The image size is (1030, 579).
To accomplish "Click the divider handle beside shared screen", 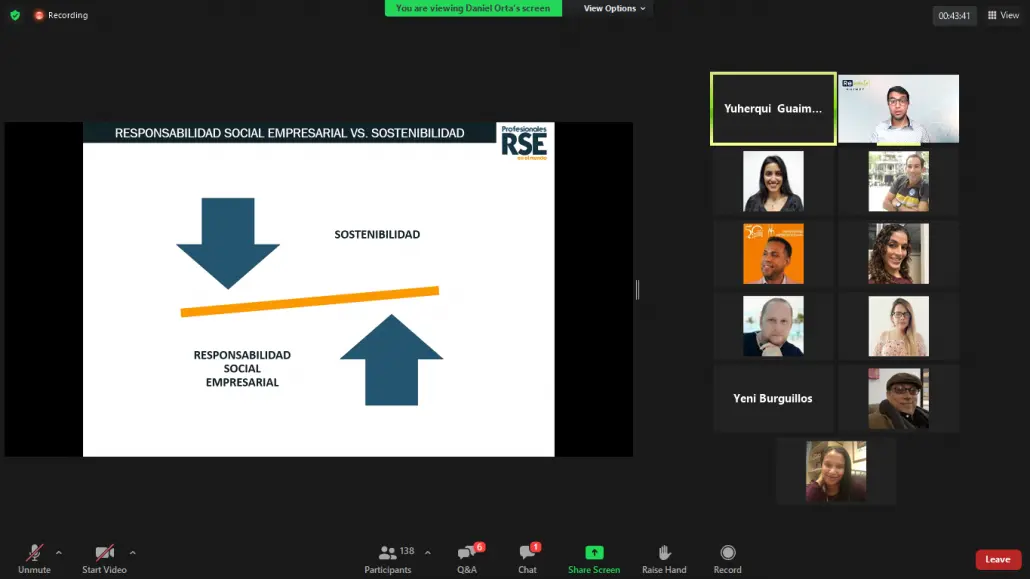I will pos(637,289).
